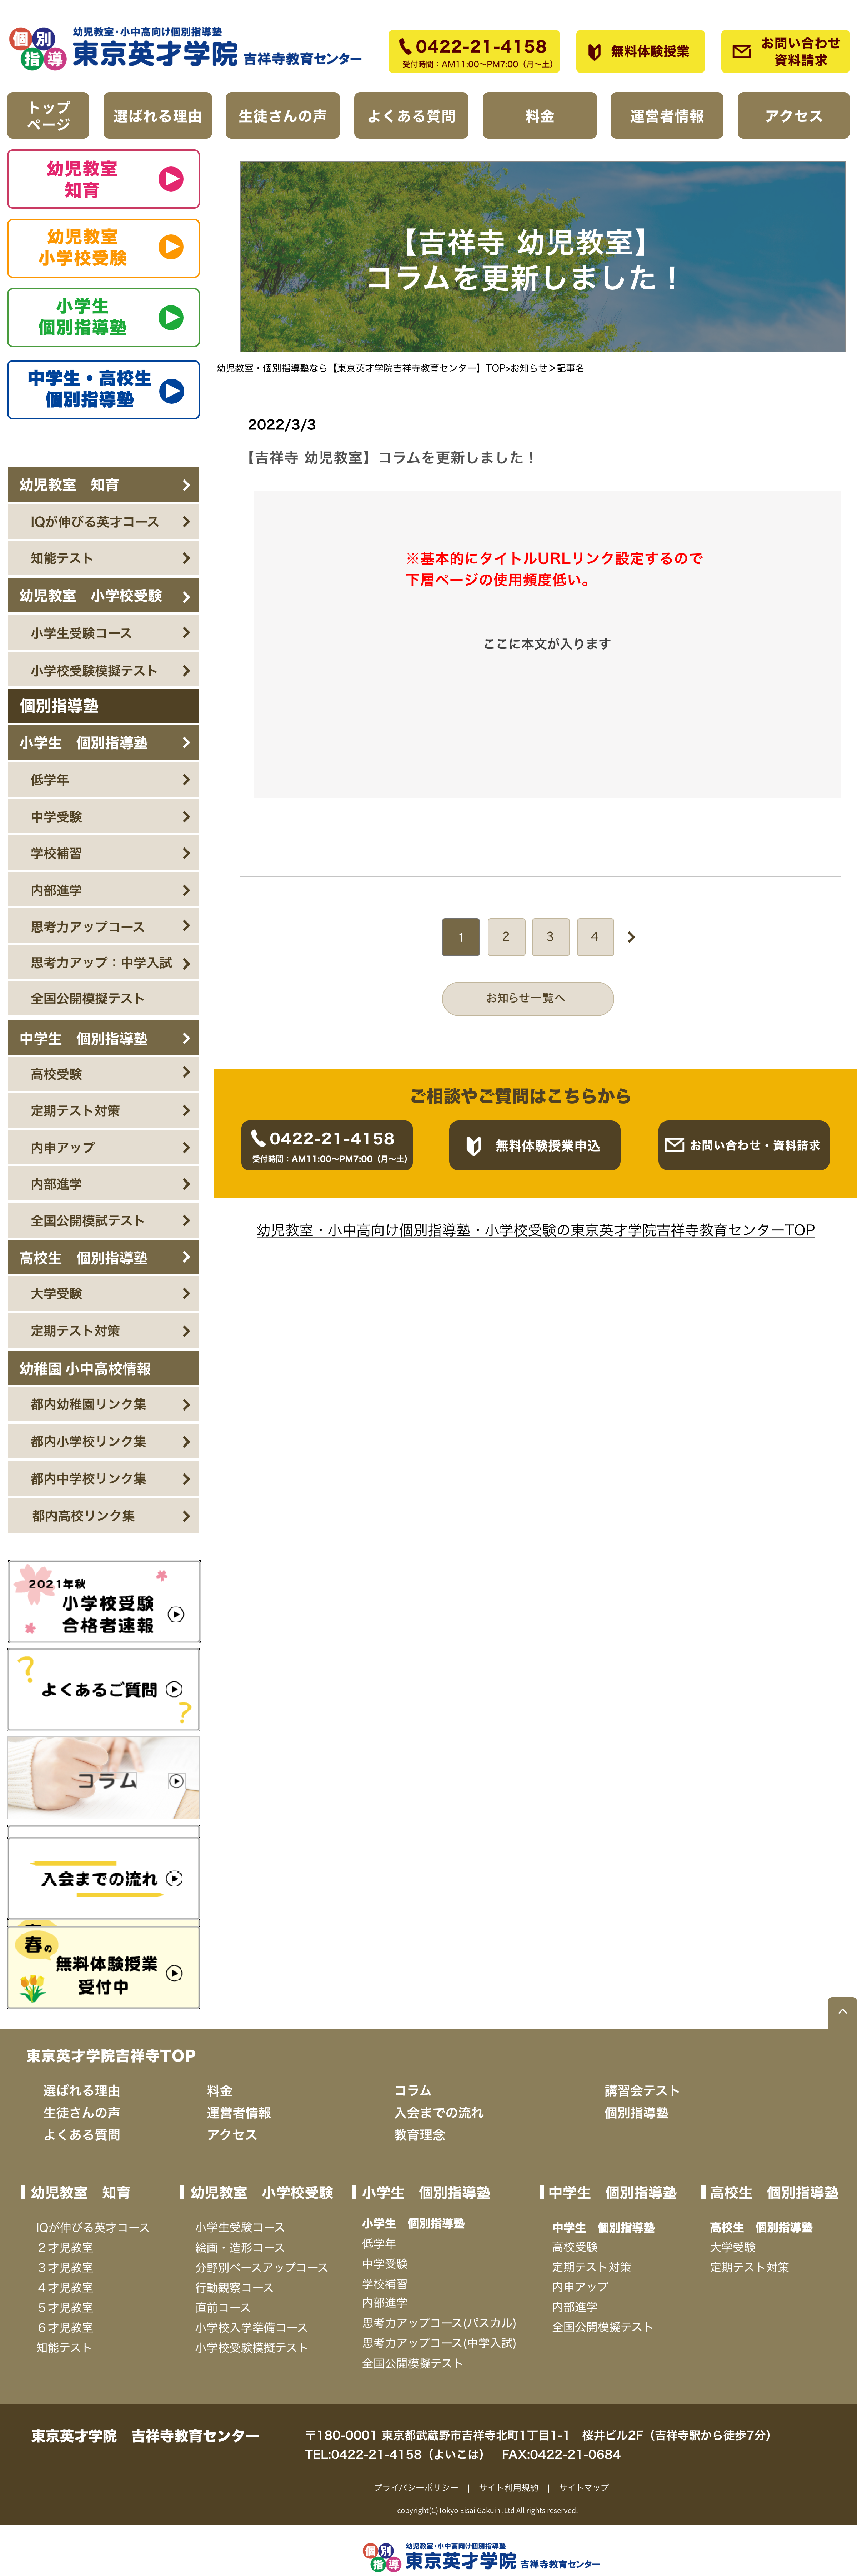
Task: Click pink play icon on 幼児教室 知育 banner
Action: point(171,179)
